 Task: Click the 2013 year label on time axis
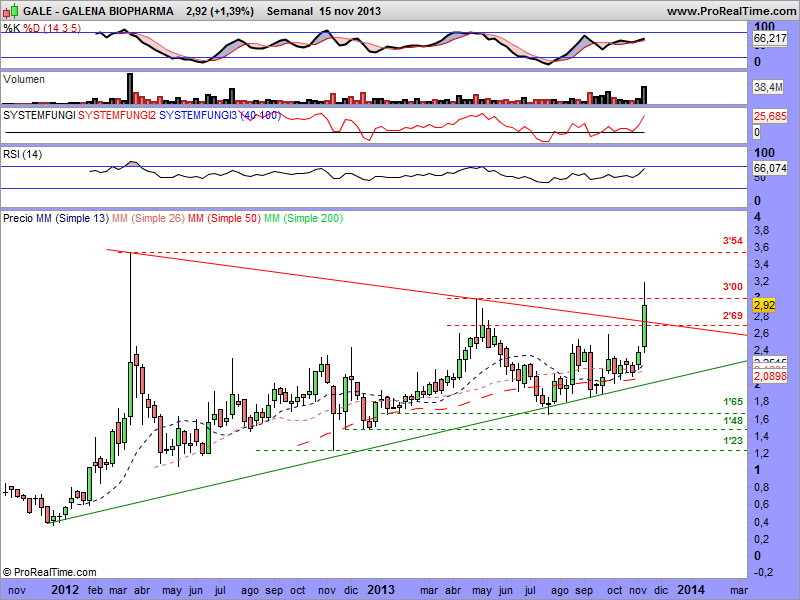[x=381, y=590]
